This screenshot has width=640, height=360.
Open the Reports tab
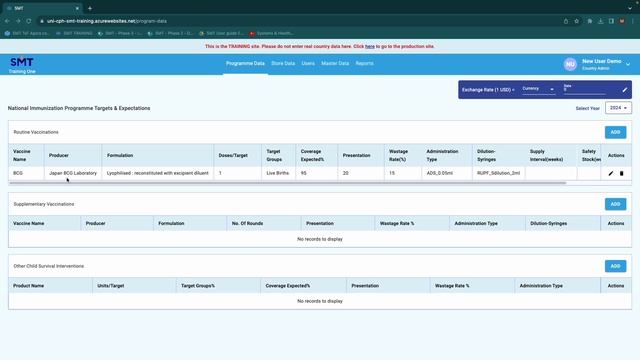(x=364, y=63)
